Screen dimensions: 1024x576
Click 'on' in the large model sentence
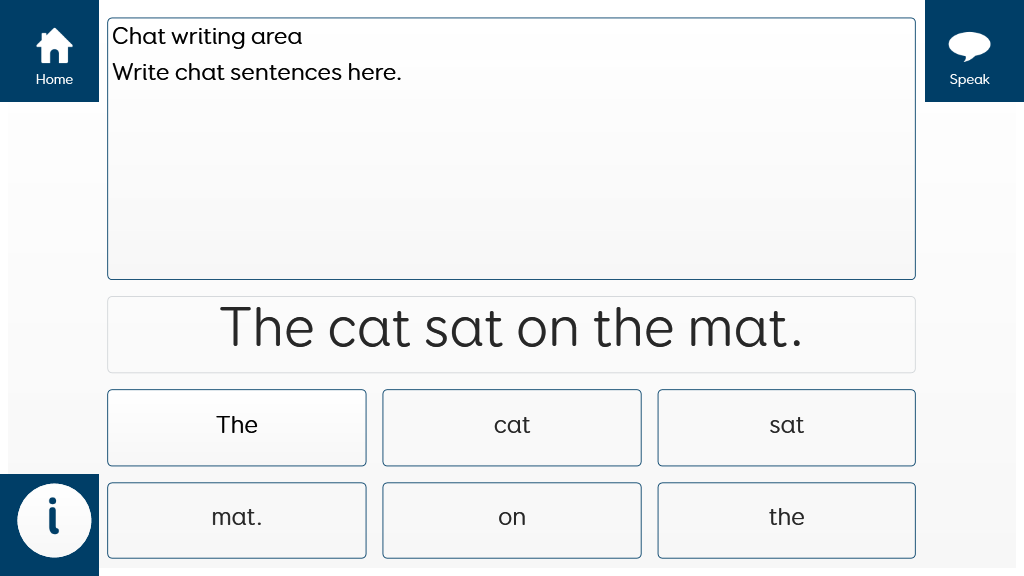(547, 329)
